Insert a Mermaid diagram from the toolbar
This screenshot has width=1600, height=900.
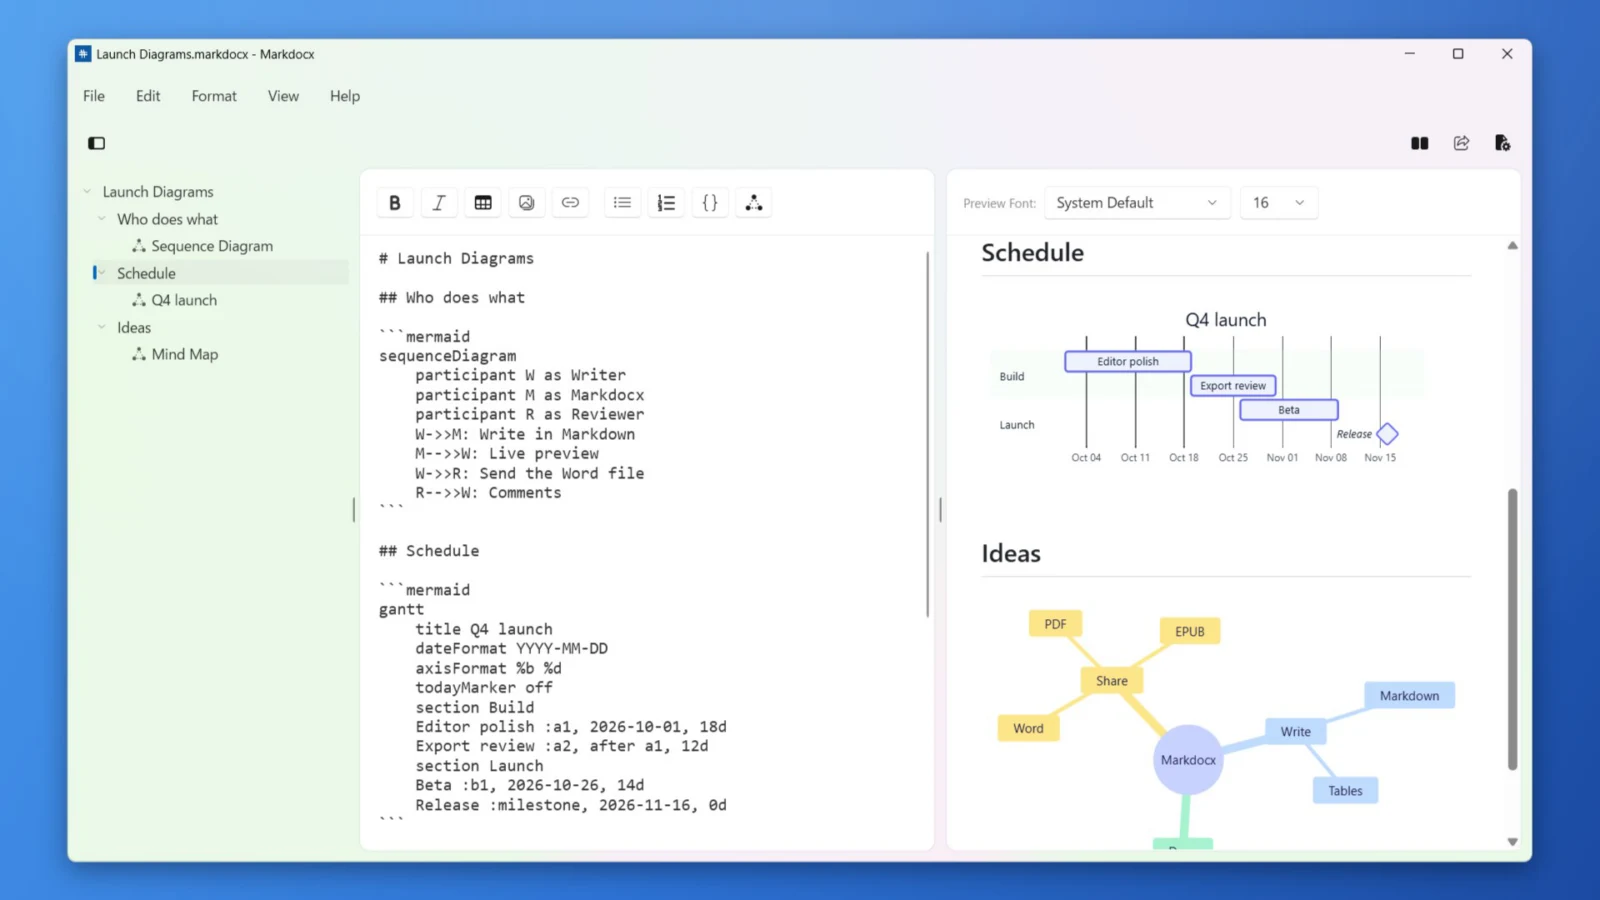pos(754,203)
